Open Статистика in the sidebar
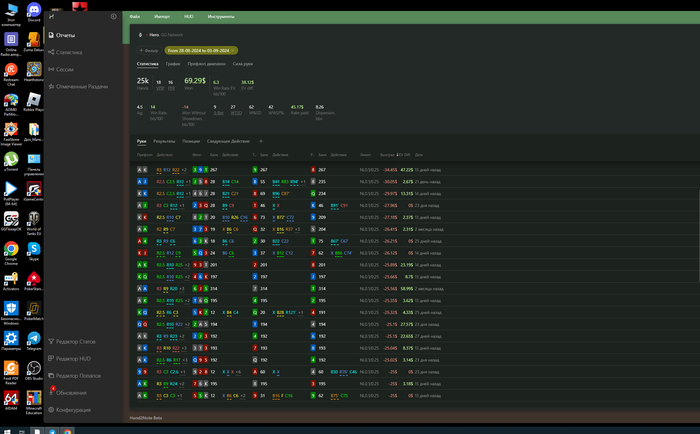This screenshot has width=700, height=434. pos(69,52)
